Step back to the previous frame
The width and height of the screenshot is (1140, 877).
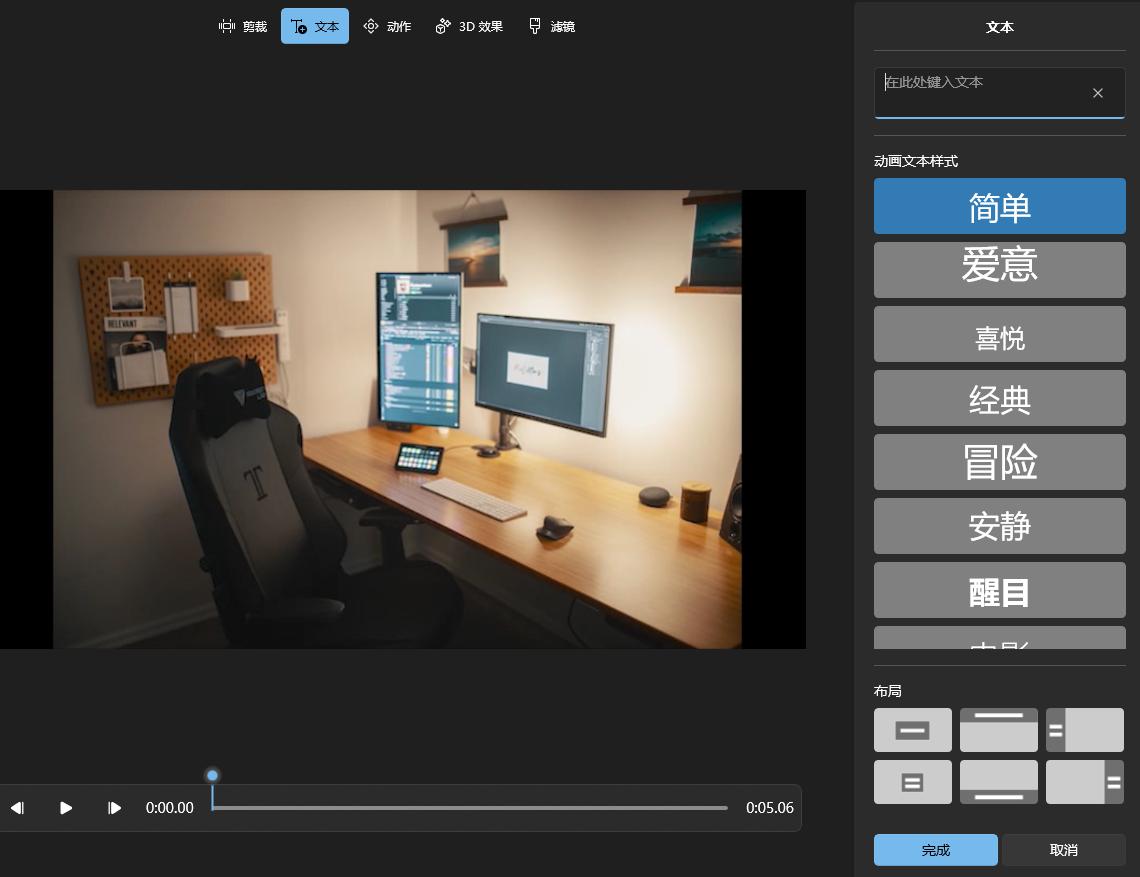pos(17,808)
